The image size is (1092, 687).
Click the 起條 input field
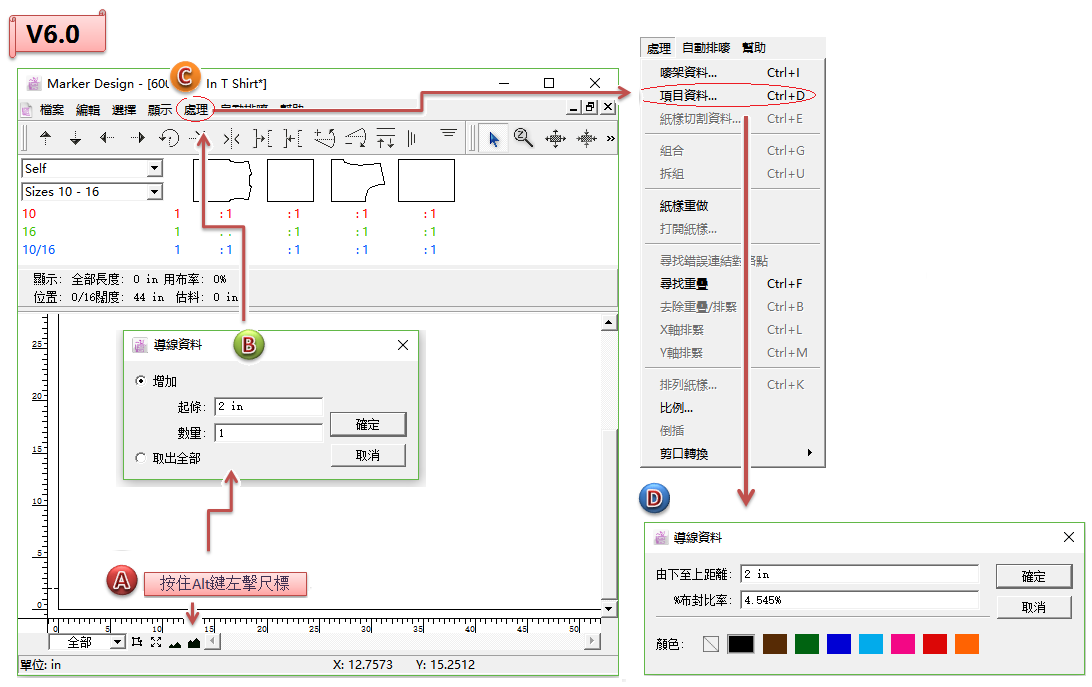[x=267, y=407]
